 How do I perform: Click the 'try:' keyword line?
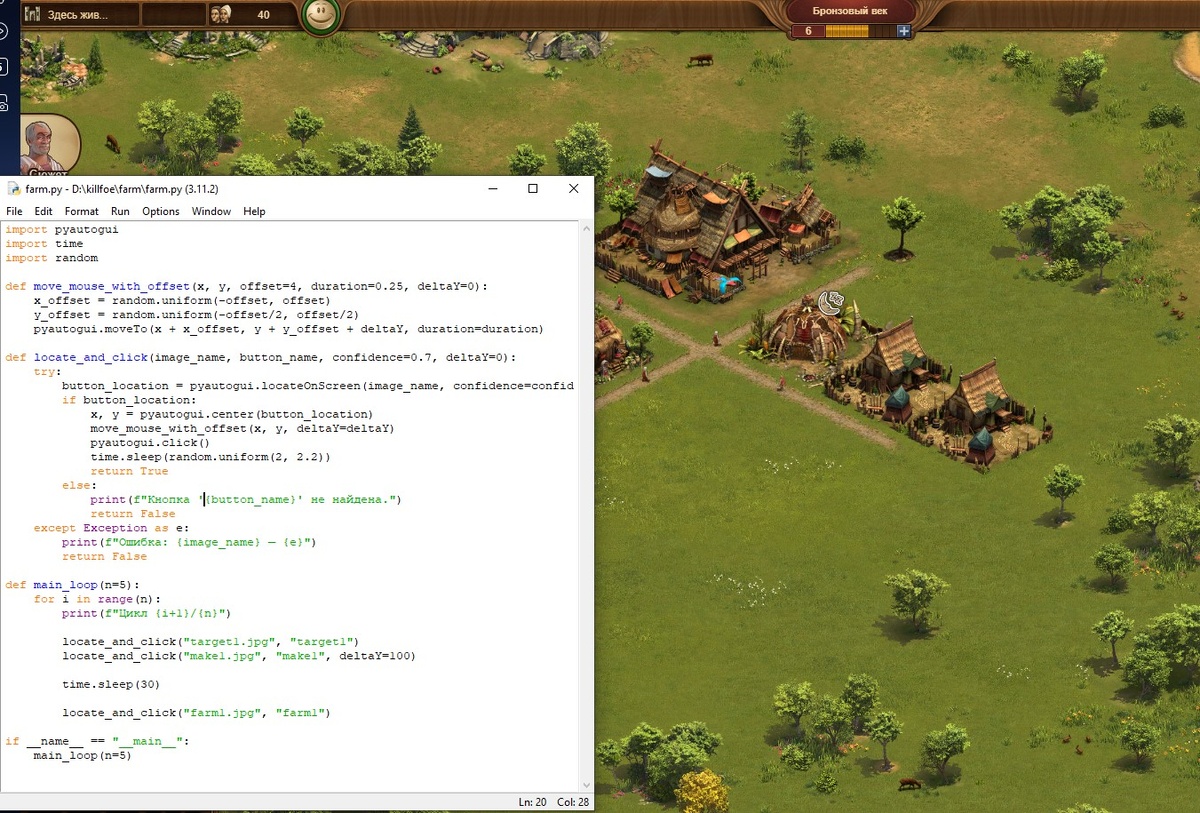(47, 371)
